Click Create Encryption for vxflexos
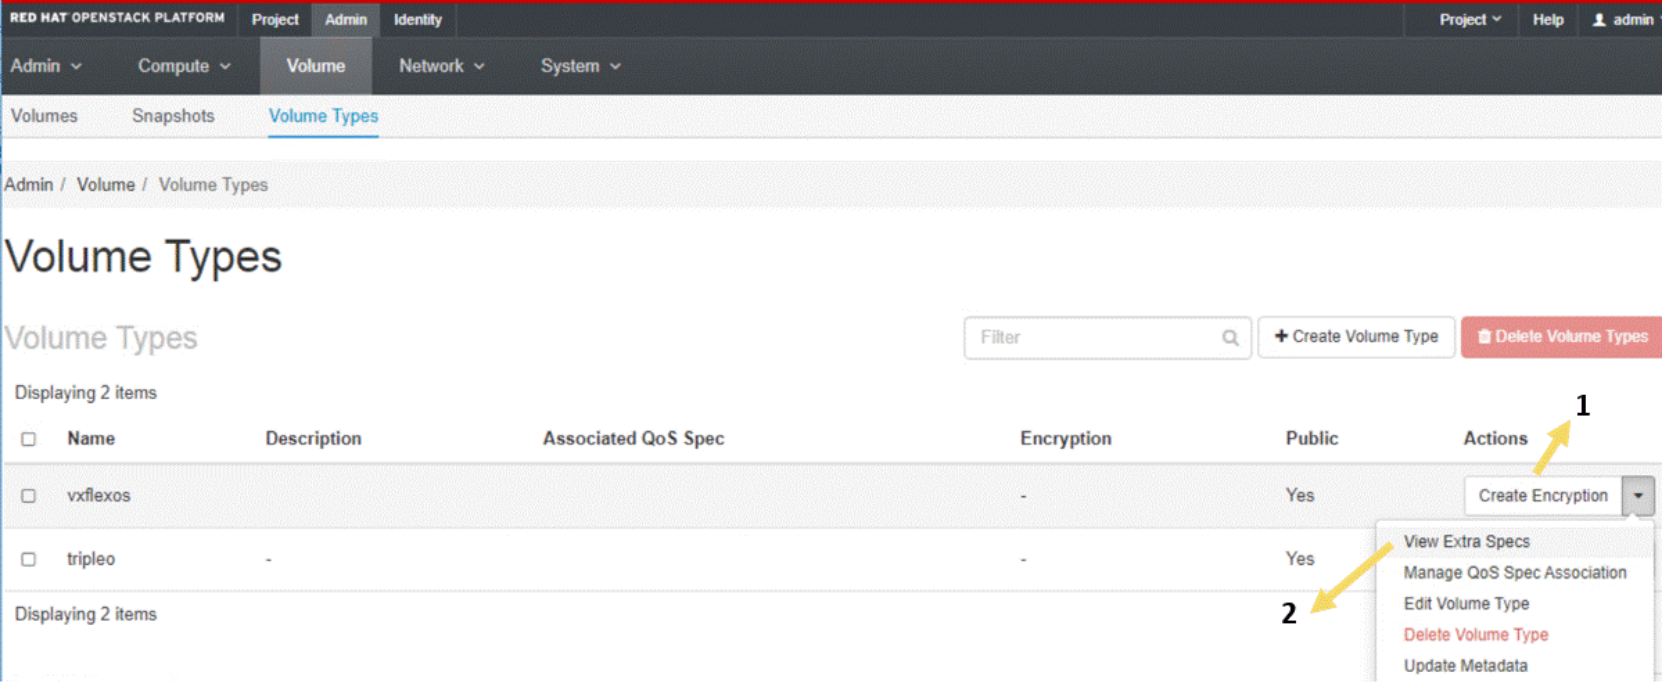 [x=1543, y=496]
